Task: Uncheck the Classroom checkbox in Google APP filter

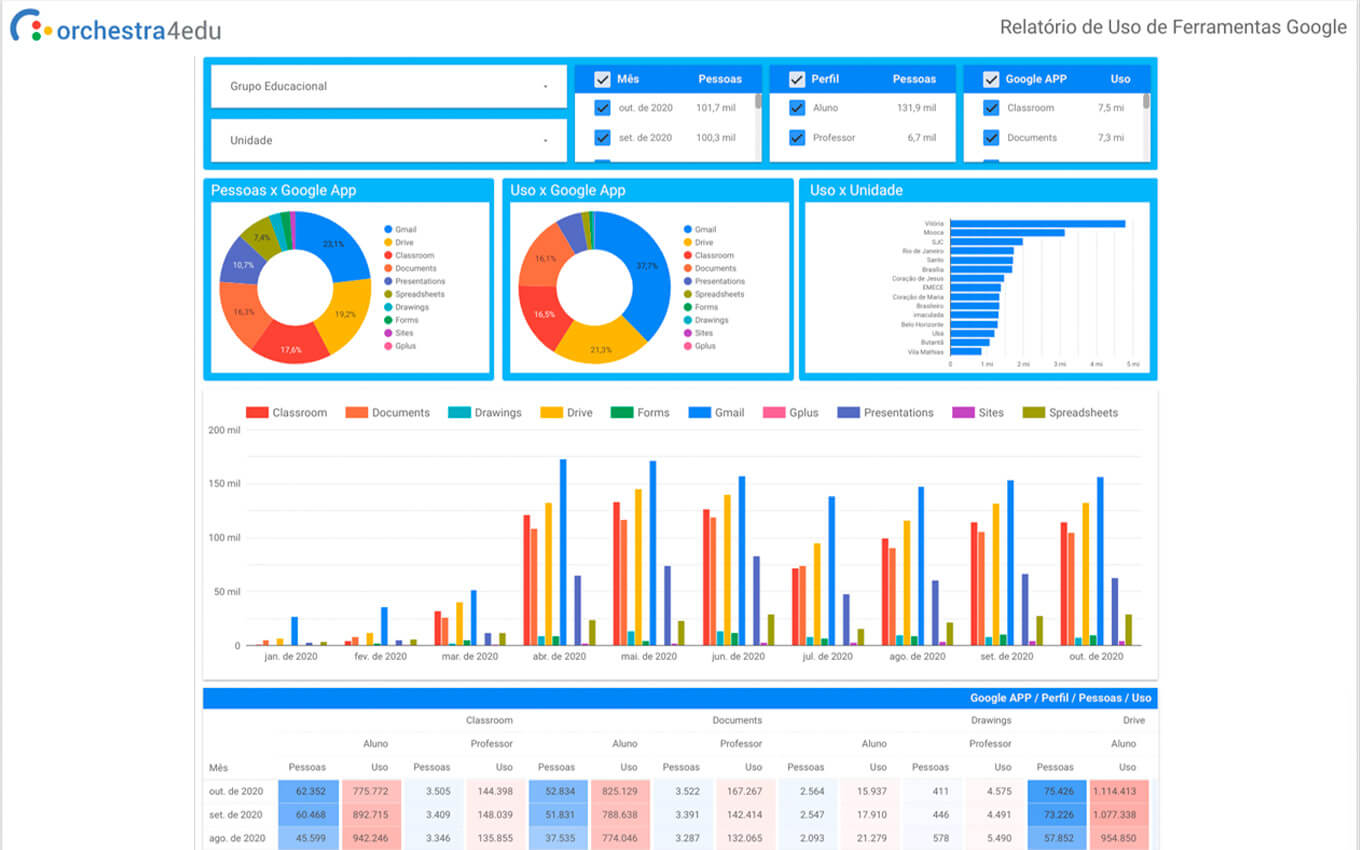Action: coord(991,108)
